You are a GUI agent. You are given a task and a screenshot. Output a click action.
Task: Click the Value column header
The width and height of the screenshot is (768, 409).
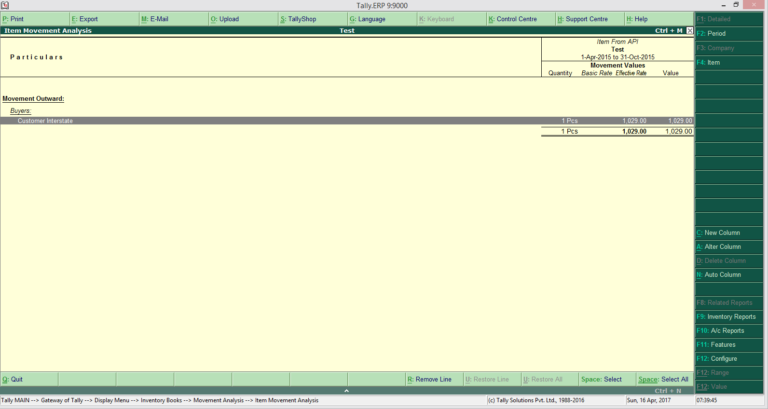[x=671, y=73]
